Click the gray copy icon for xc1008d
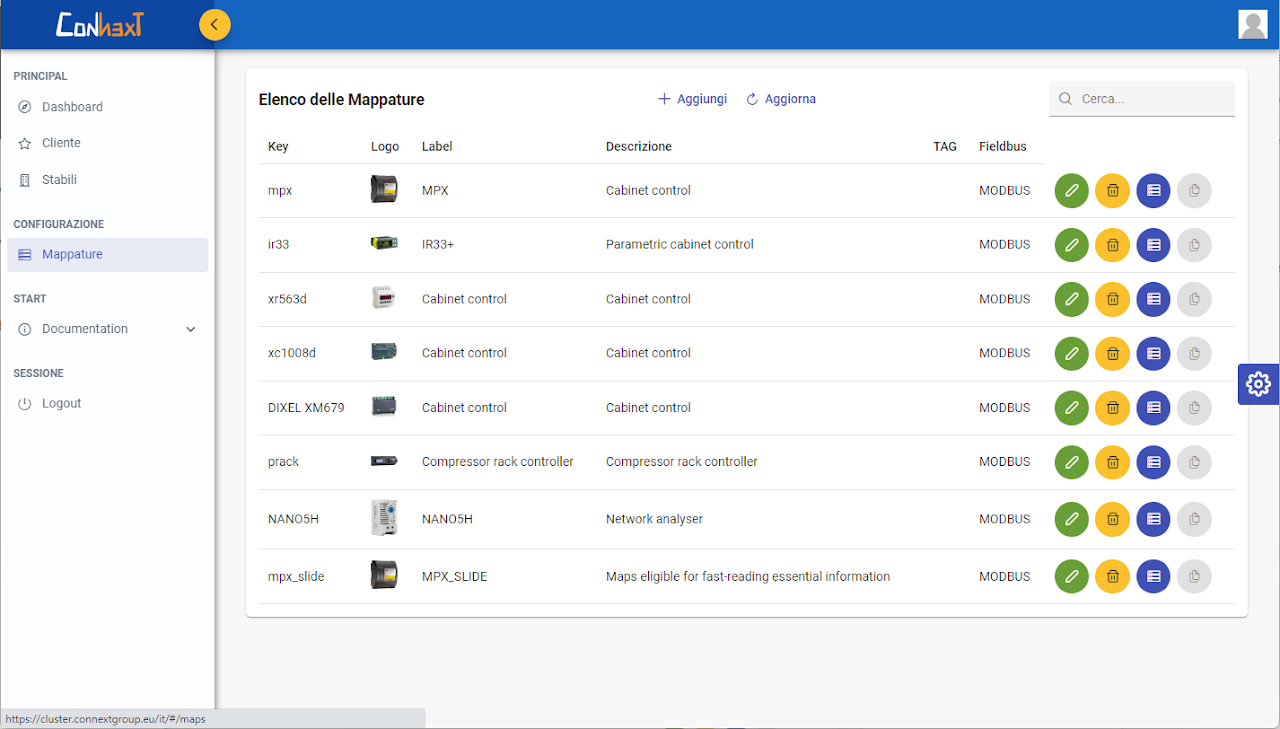This screenshot has height=729, width=1280. coord(1194,353)
